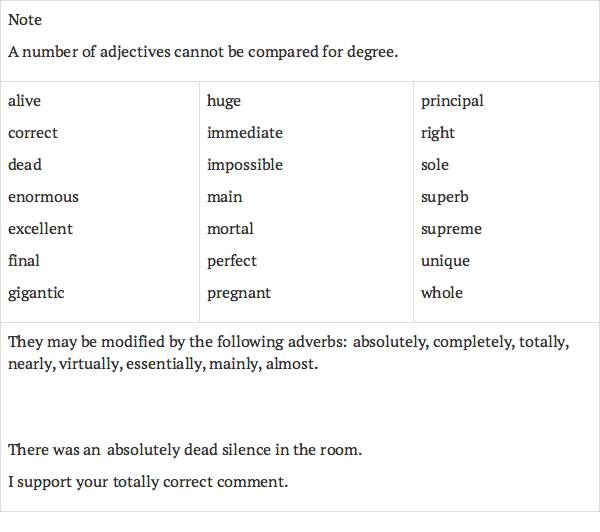Click the word "alive" in the table
Screen dimensions: 600x532
(x=25, y=101)
